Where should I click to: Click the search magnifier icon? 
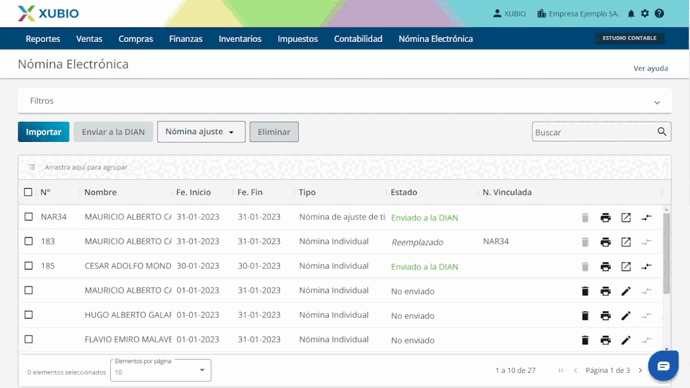tap(662, 132)
